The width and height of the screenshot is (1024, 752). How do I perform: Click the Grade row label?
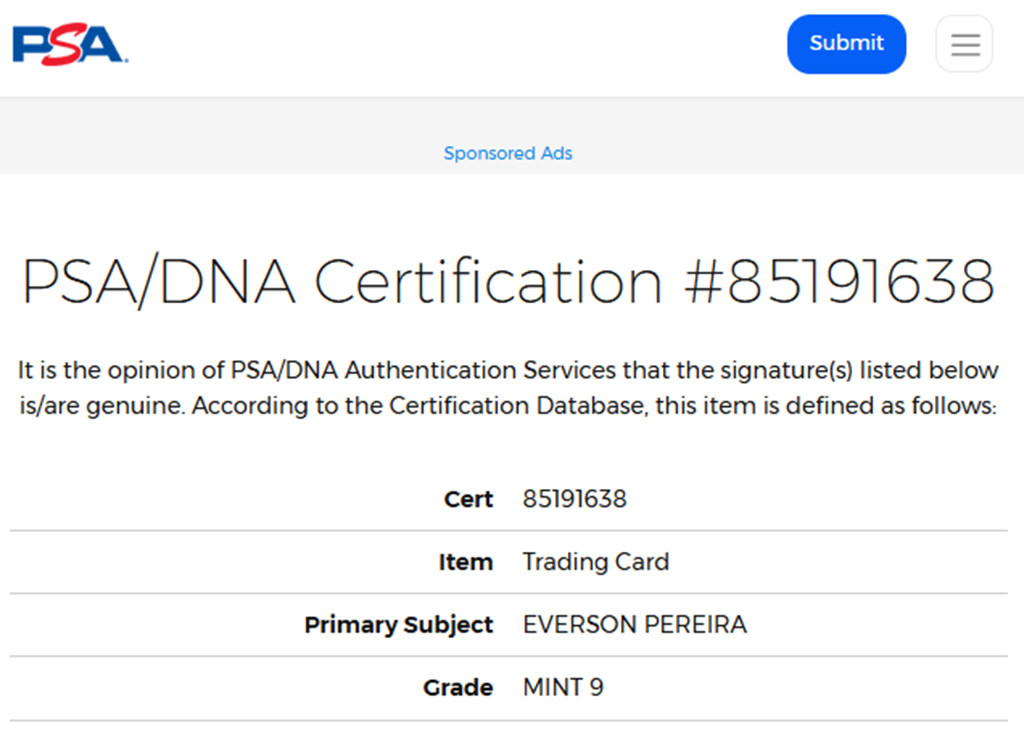click(458, 688)
